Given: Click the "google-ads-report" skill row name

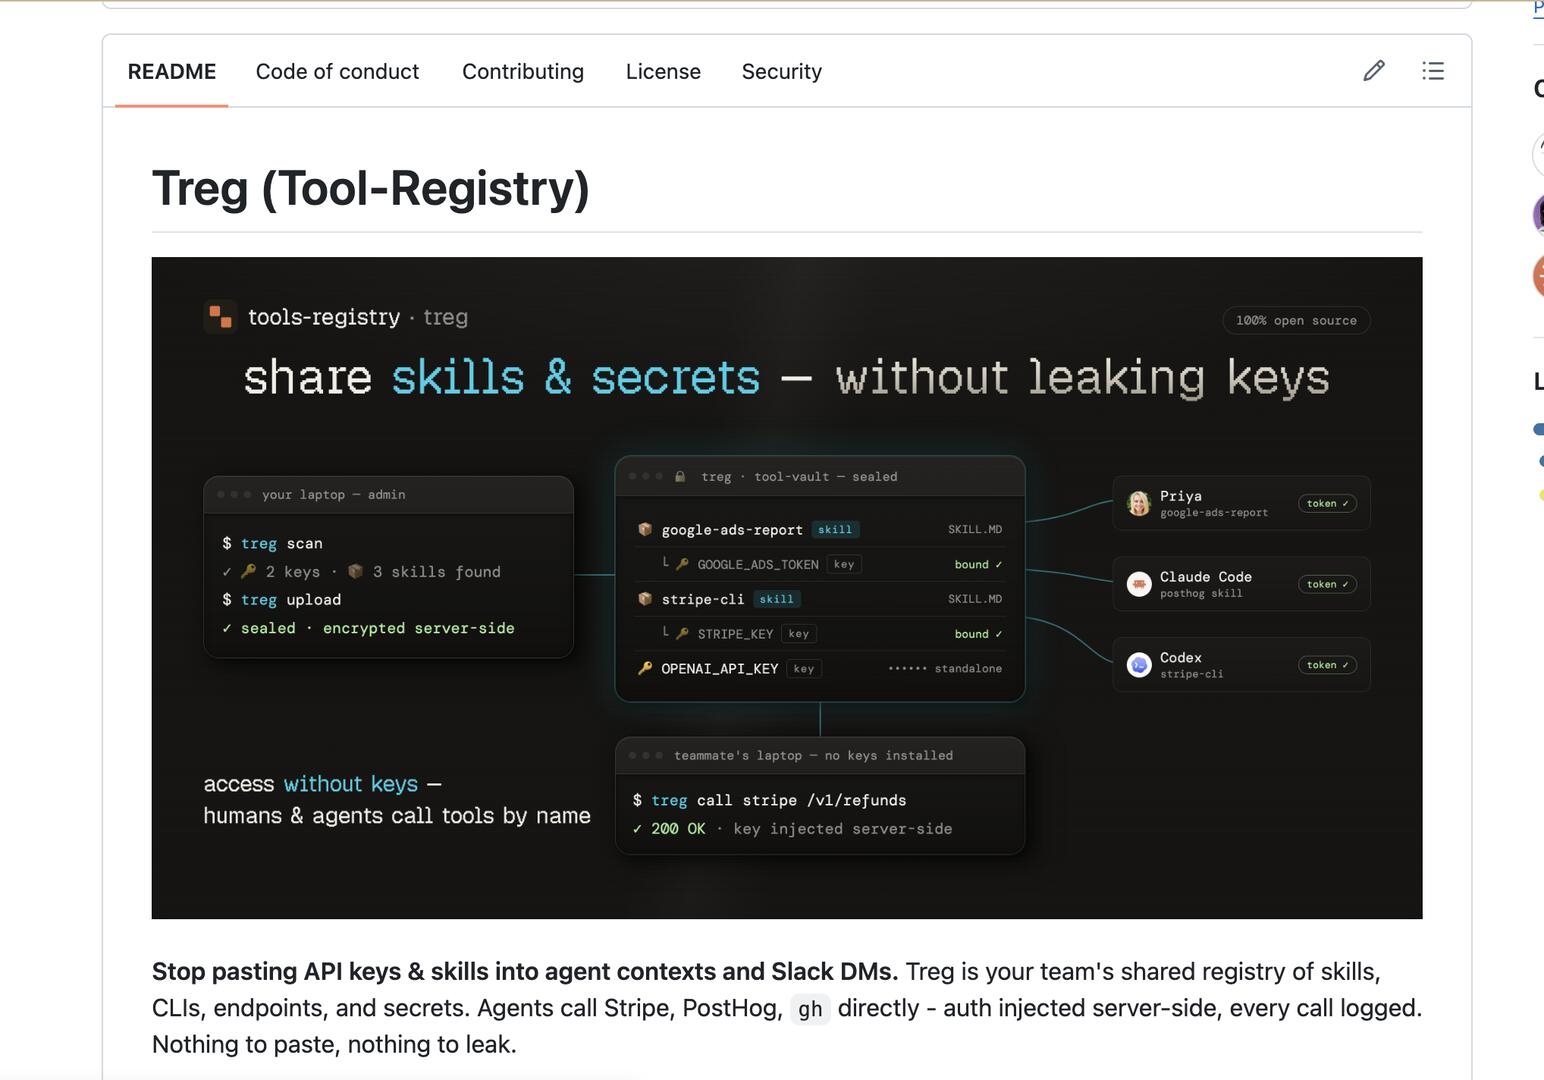Looking at the screenshot, I should tap(732, 530).
